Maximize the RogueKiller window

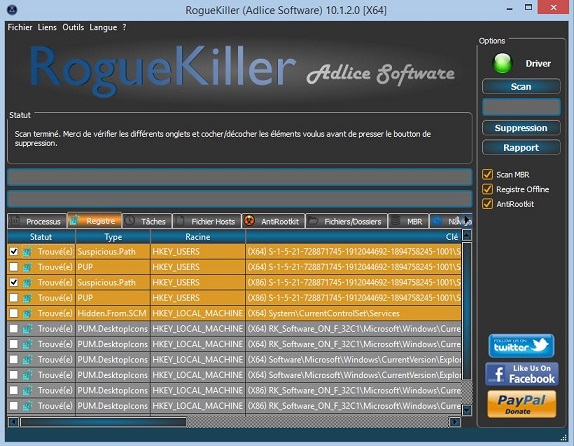[528, 7]
